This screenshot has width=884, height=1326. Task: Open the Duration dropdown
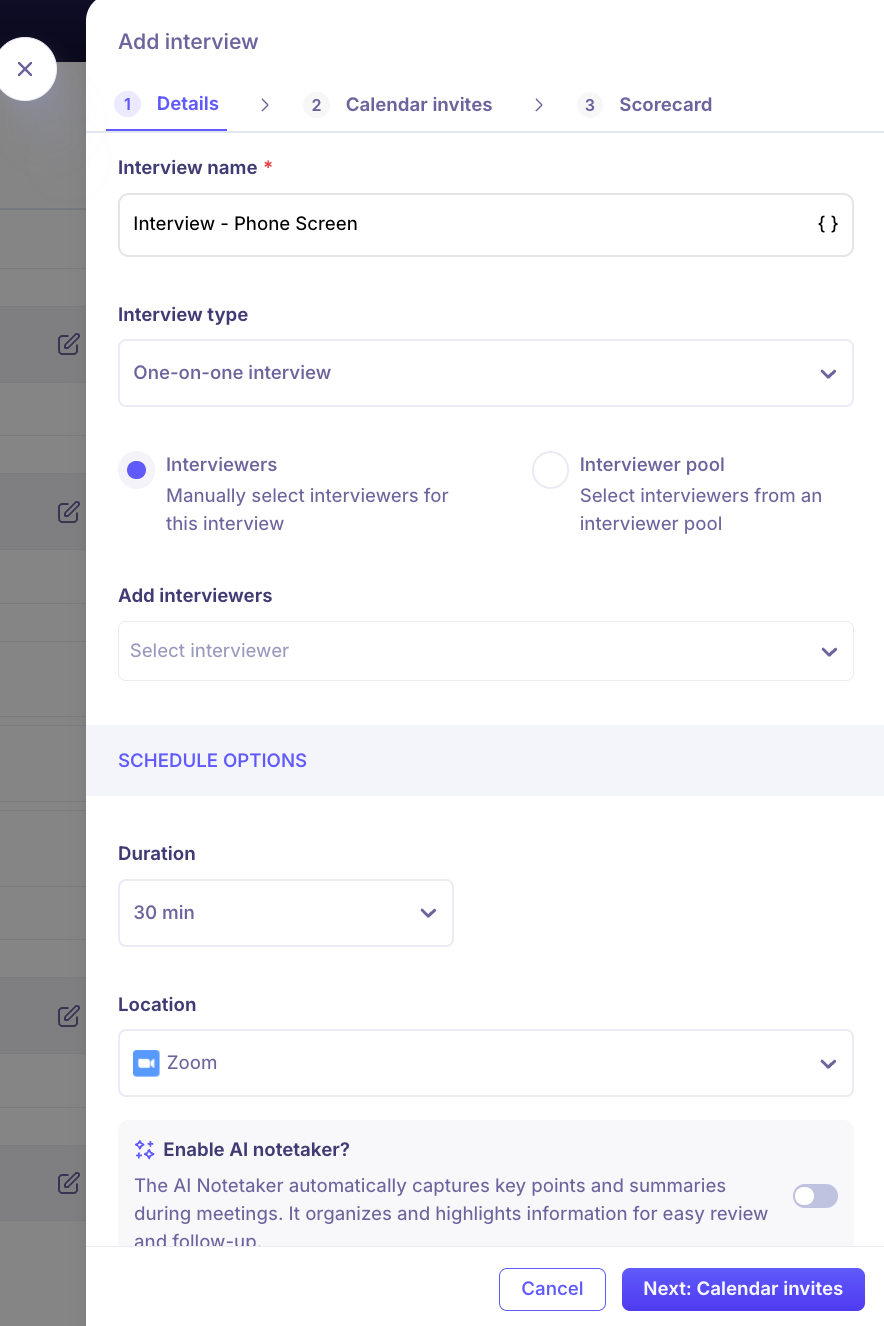285,913
